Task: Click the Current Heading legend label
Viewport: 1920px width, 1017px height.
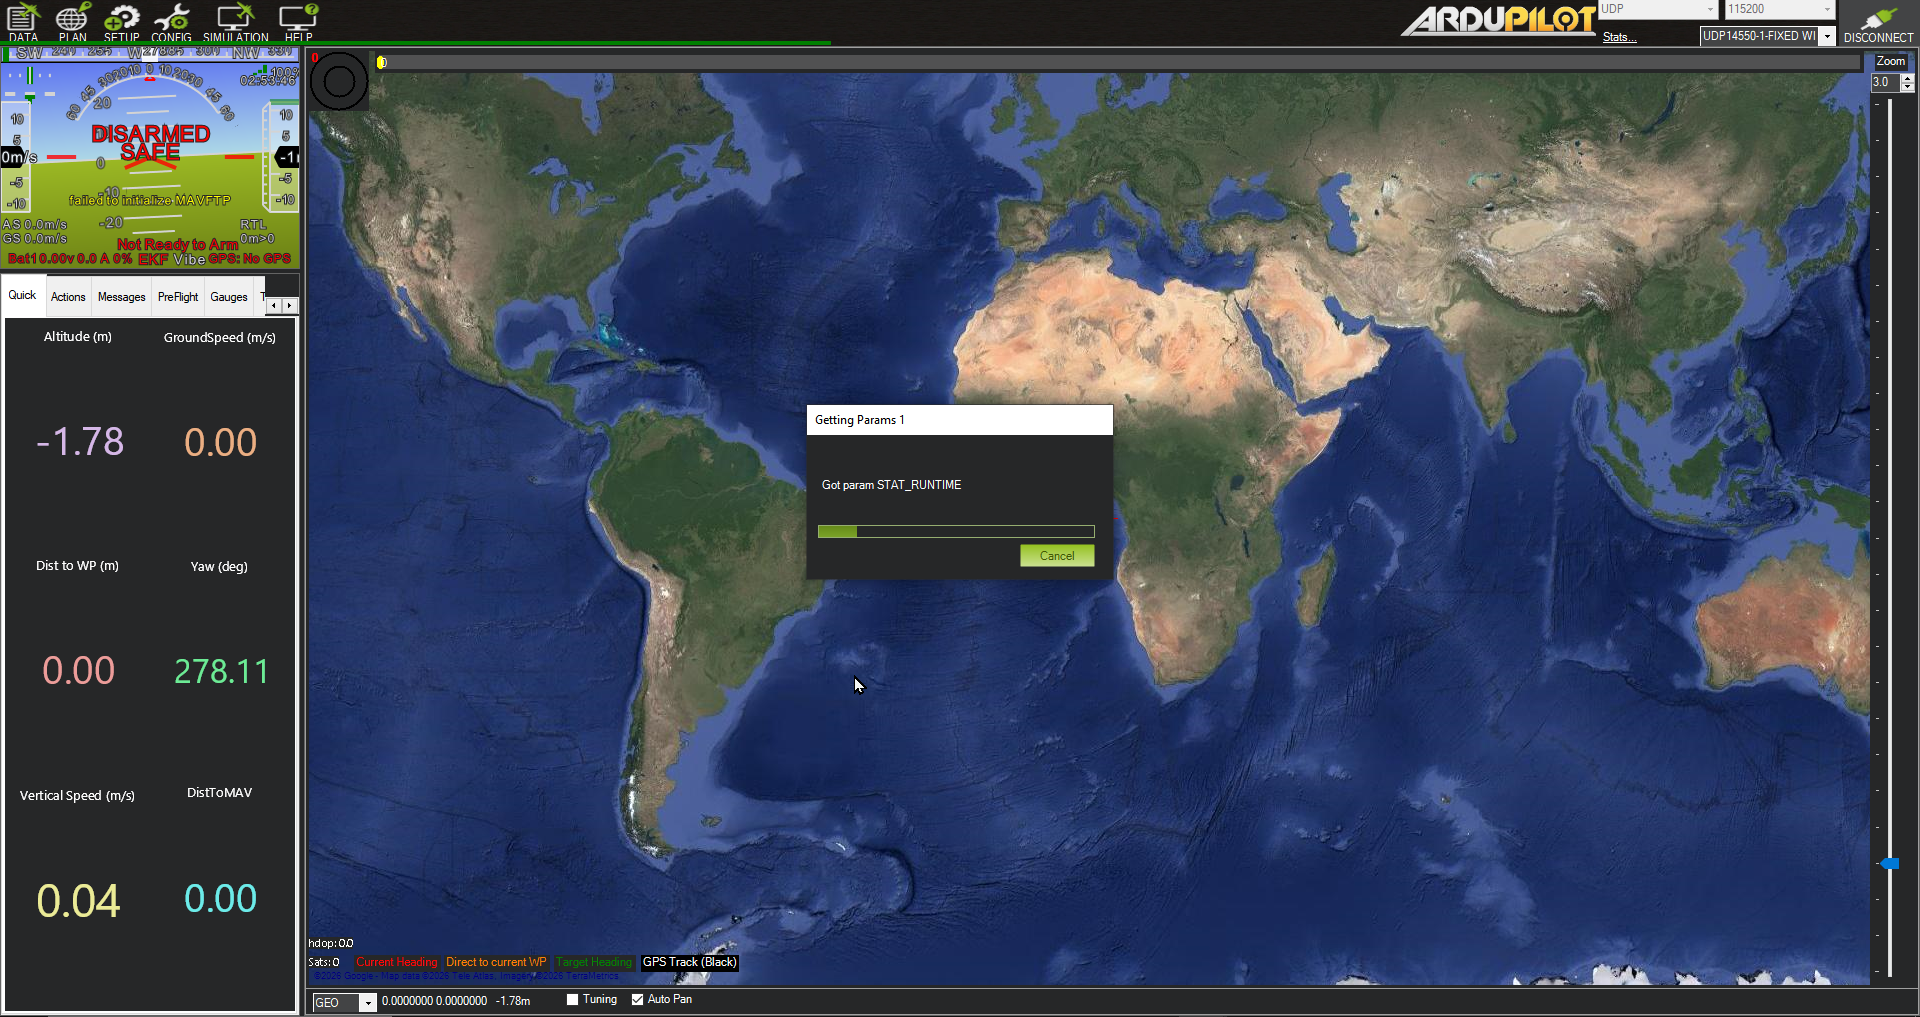Action: click(397, 962)
